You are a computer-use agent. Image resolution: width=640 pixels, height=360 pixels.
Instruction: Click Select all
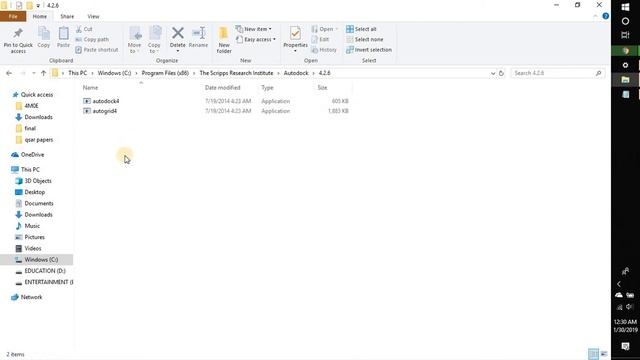click(361, 29)
